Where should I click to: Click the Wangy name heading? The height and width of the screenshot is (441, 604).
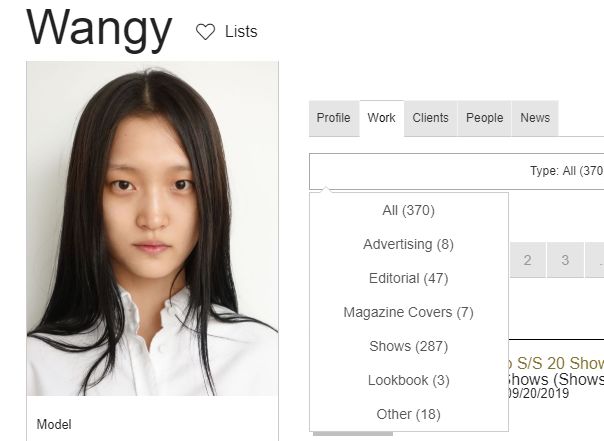click(x=99, y=29)
